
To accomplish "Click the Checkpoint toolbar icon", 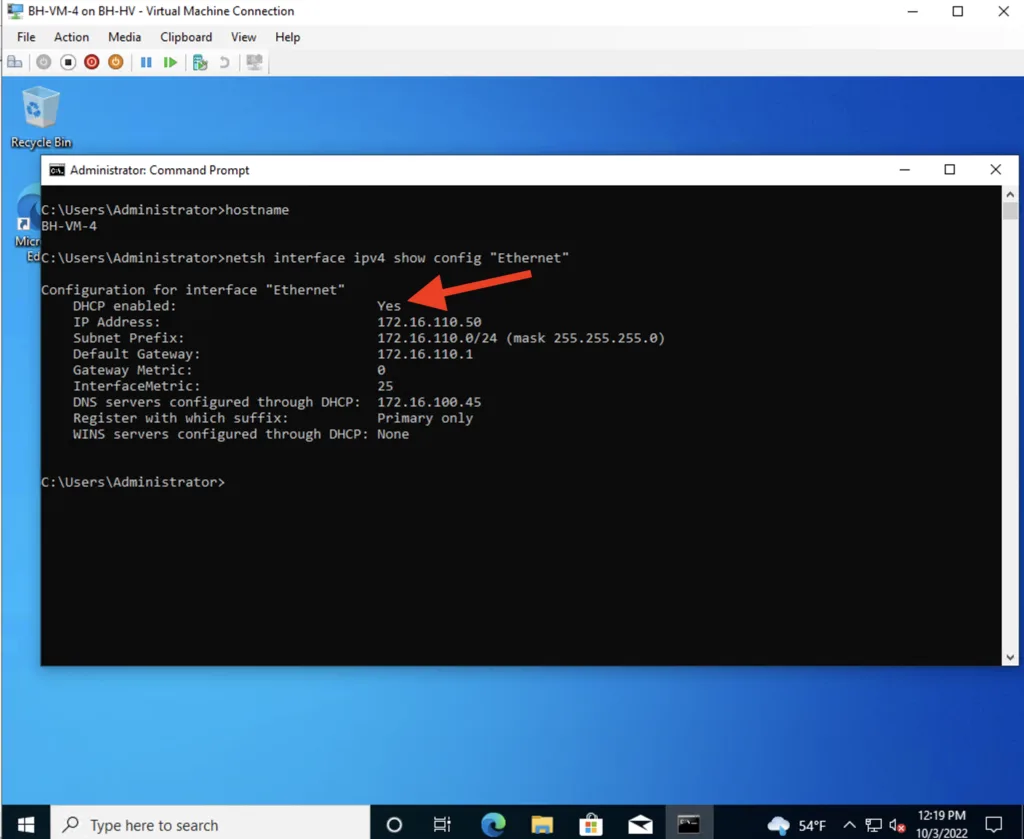I will coord(200,63).
